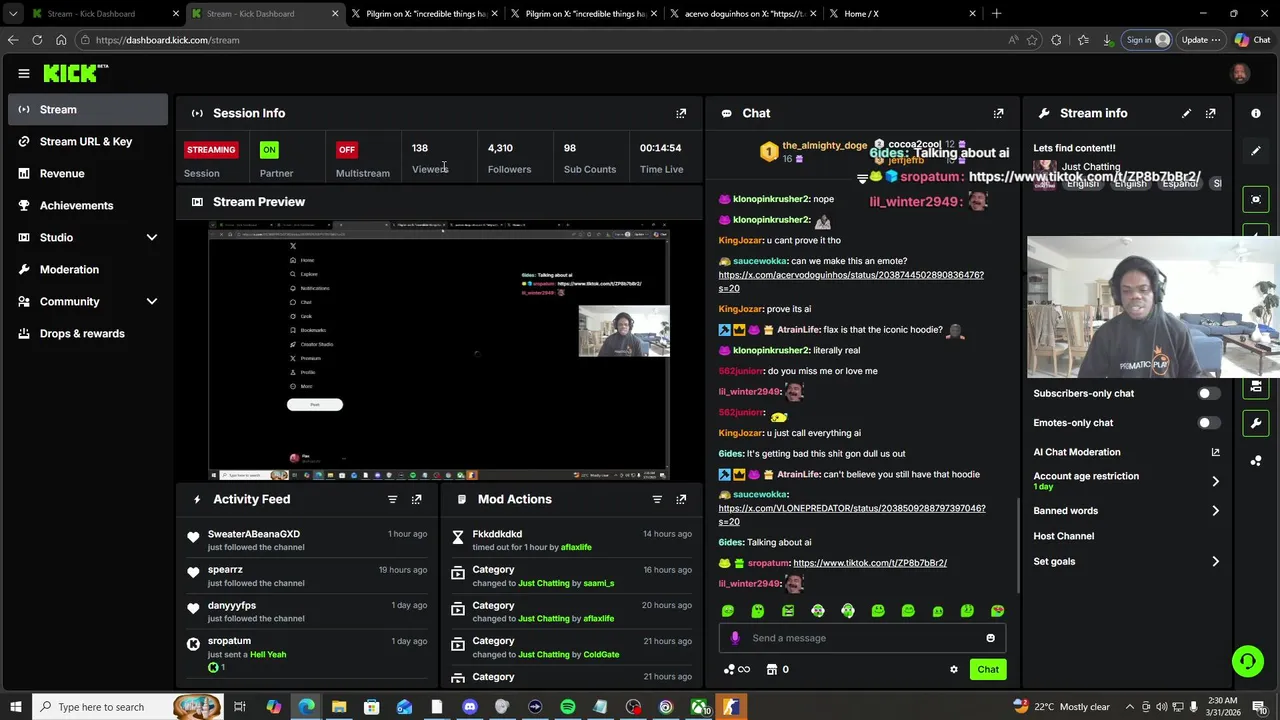Click the Send a message input field

[x=862, y=638]
